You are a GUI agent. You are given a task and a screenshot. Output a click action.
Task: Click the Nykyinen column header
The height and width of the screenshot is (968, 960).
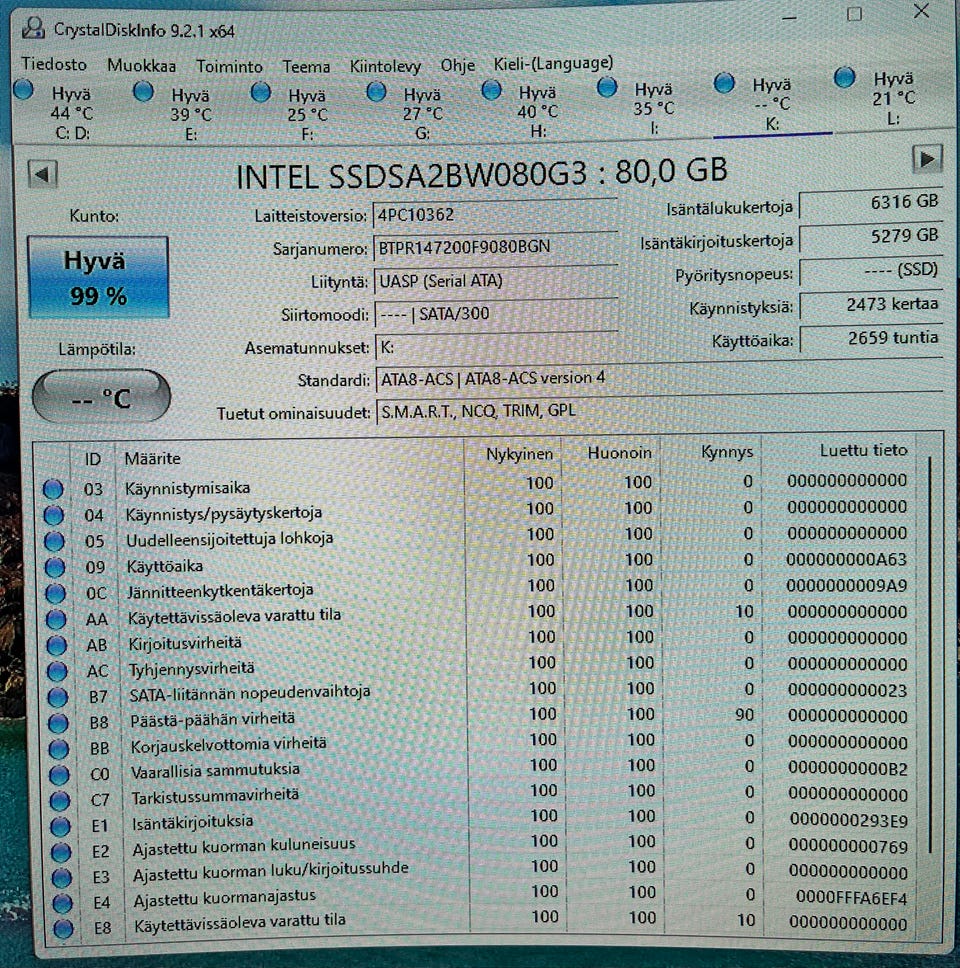[x=519, y=454]
